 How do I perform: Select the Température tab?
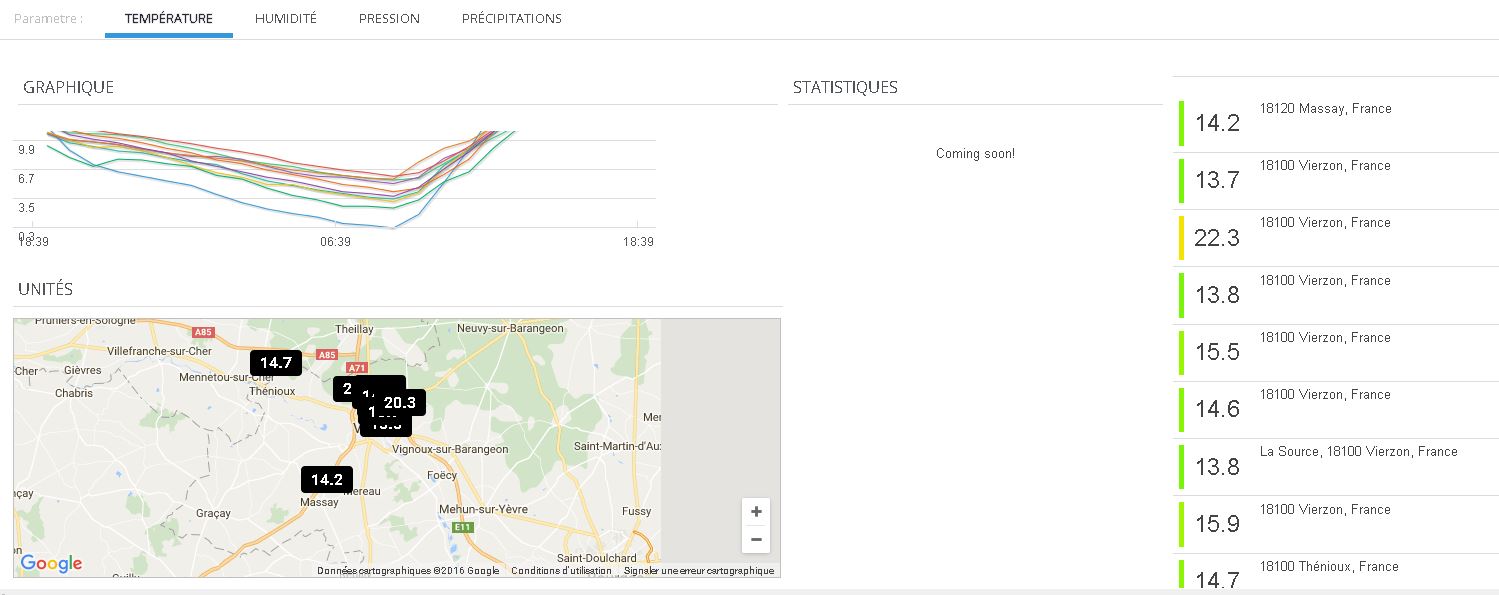click(x=168, y=19)
